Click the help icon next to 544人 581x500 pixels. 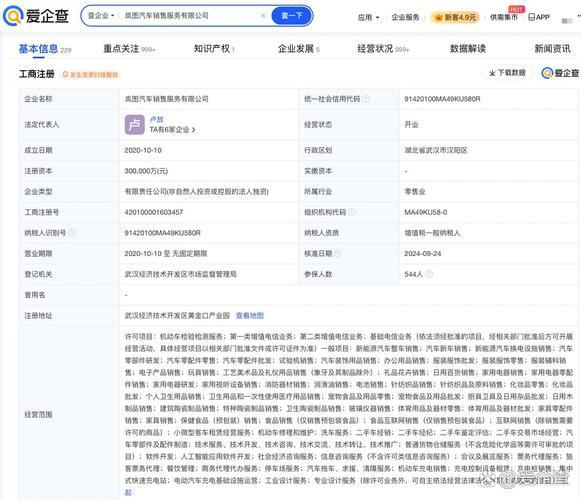[x=429, y=274]
